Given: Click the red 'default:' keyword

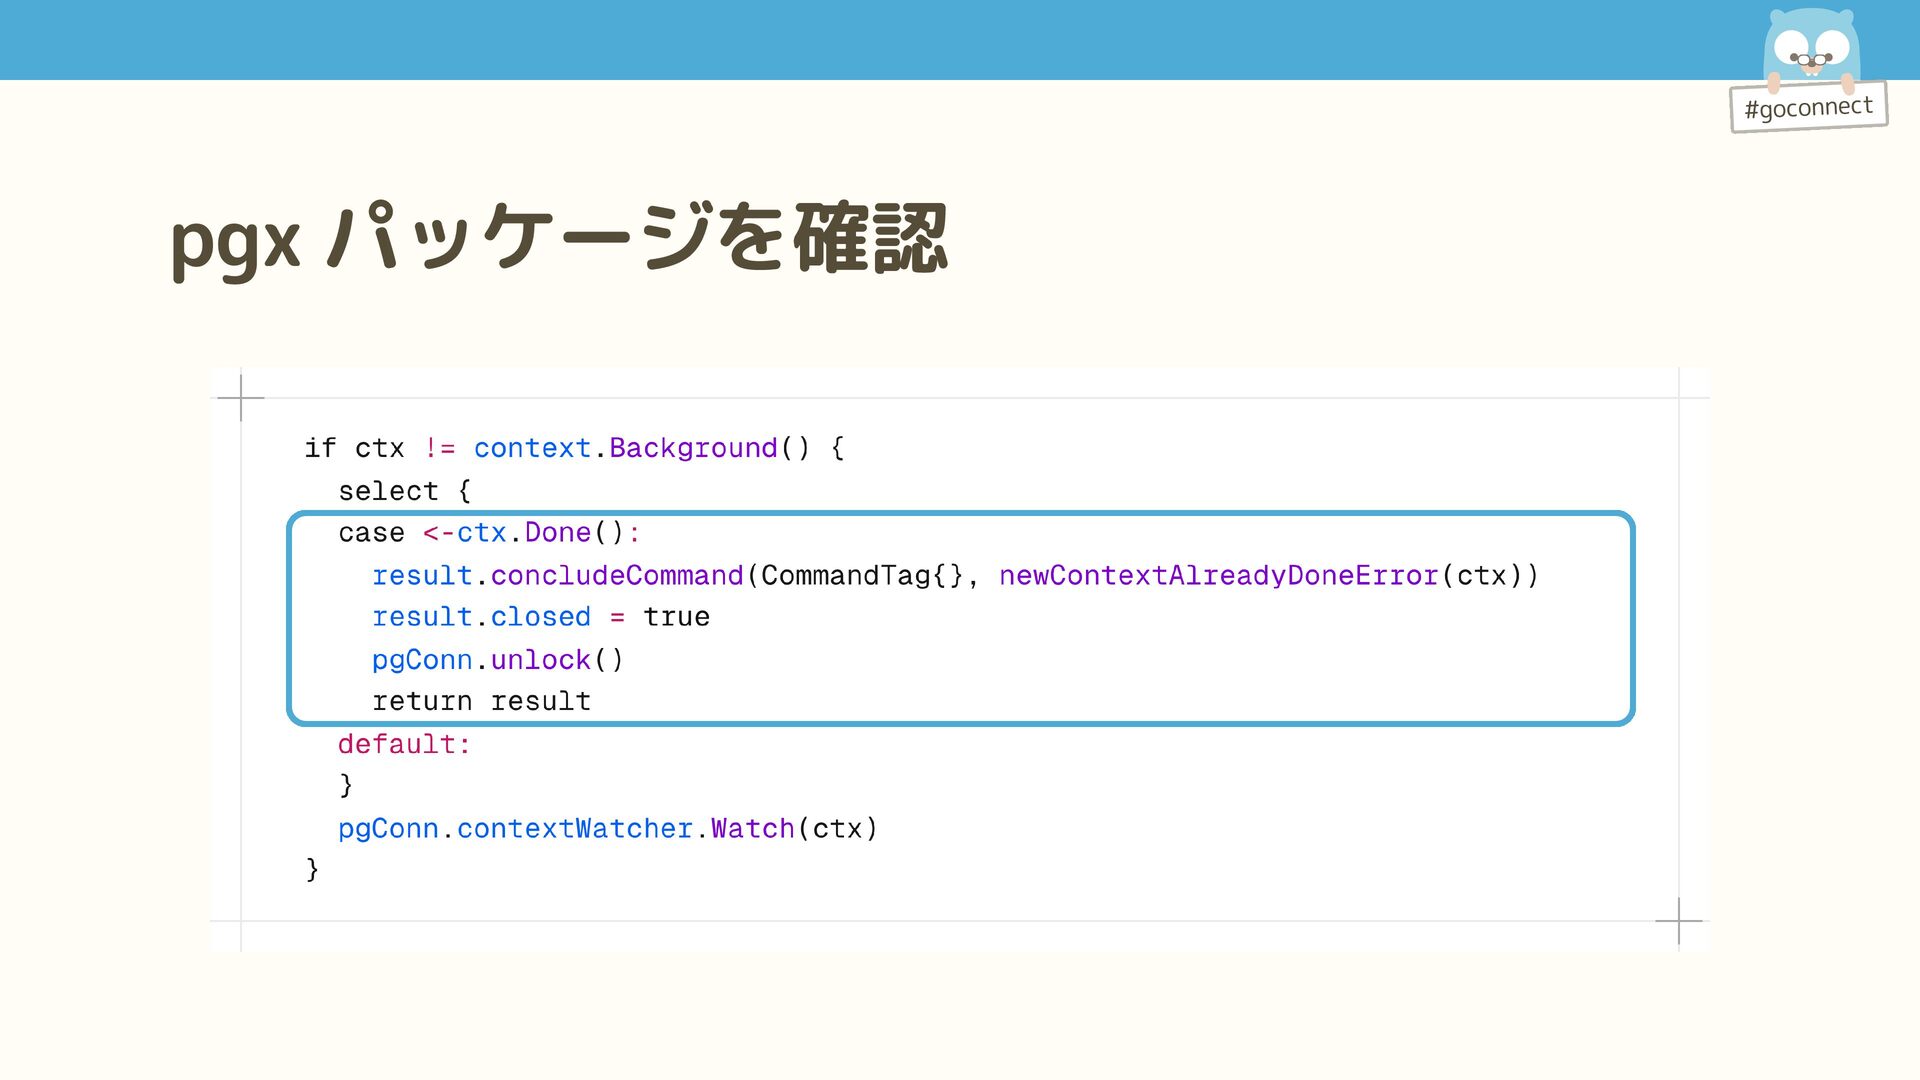Looking at the screenshot, I should 404,744.
